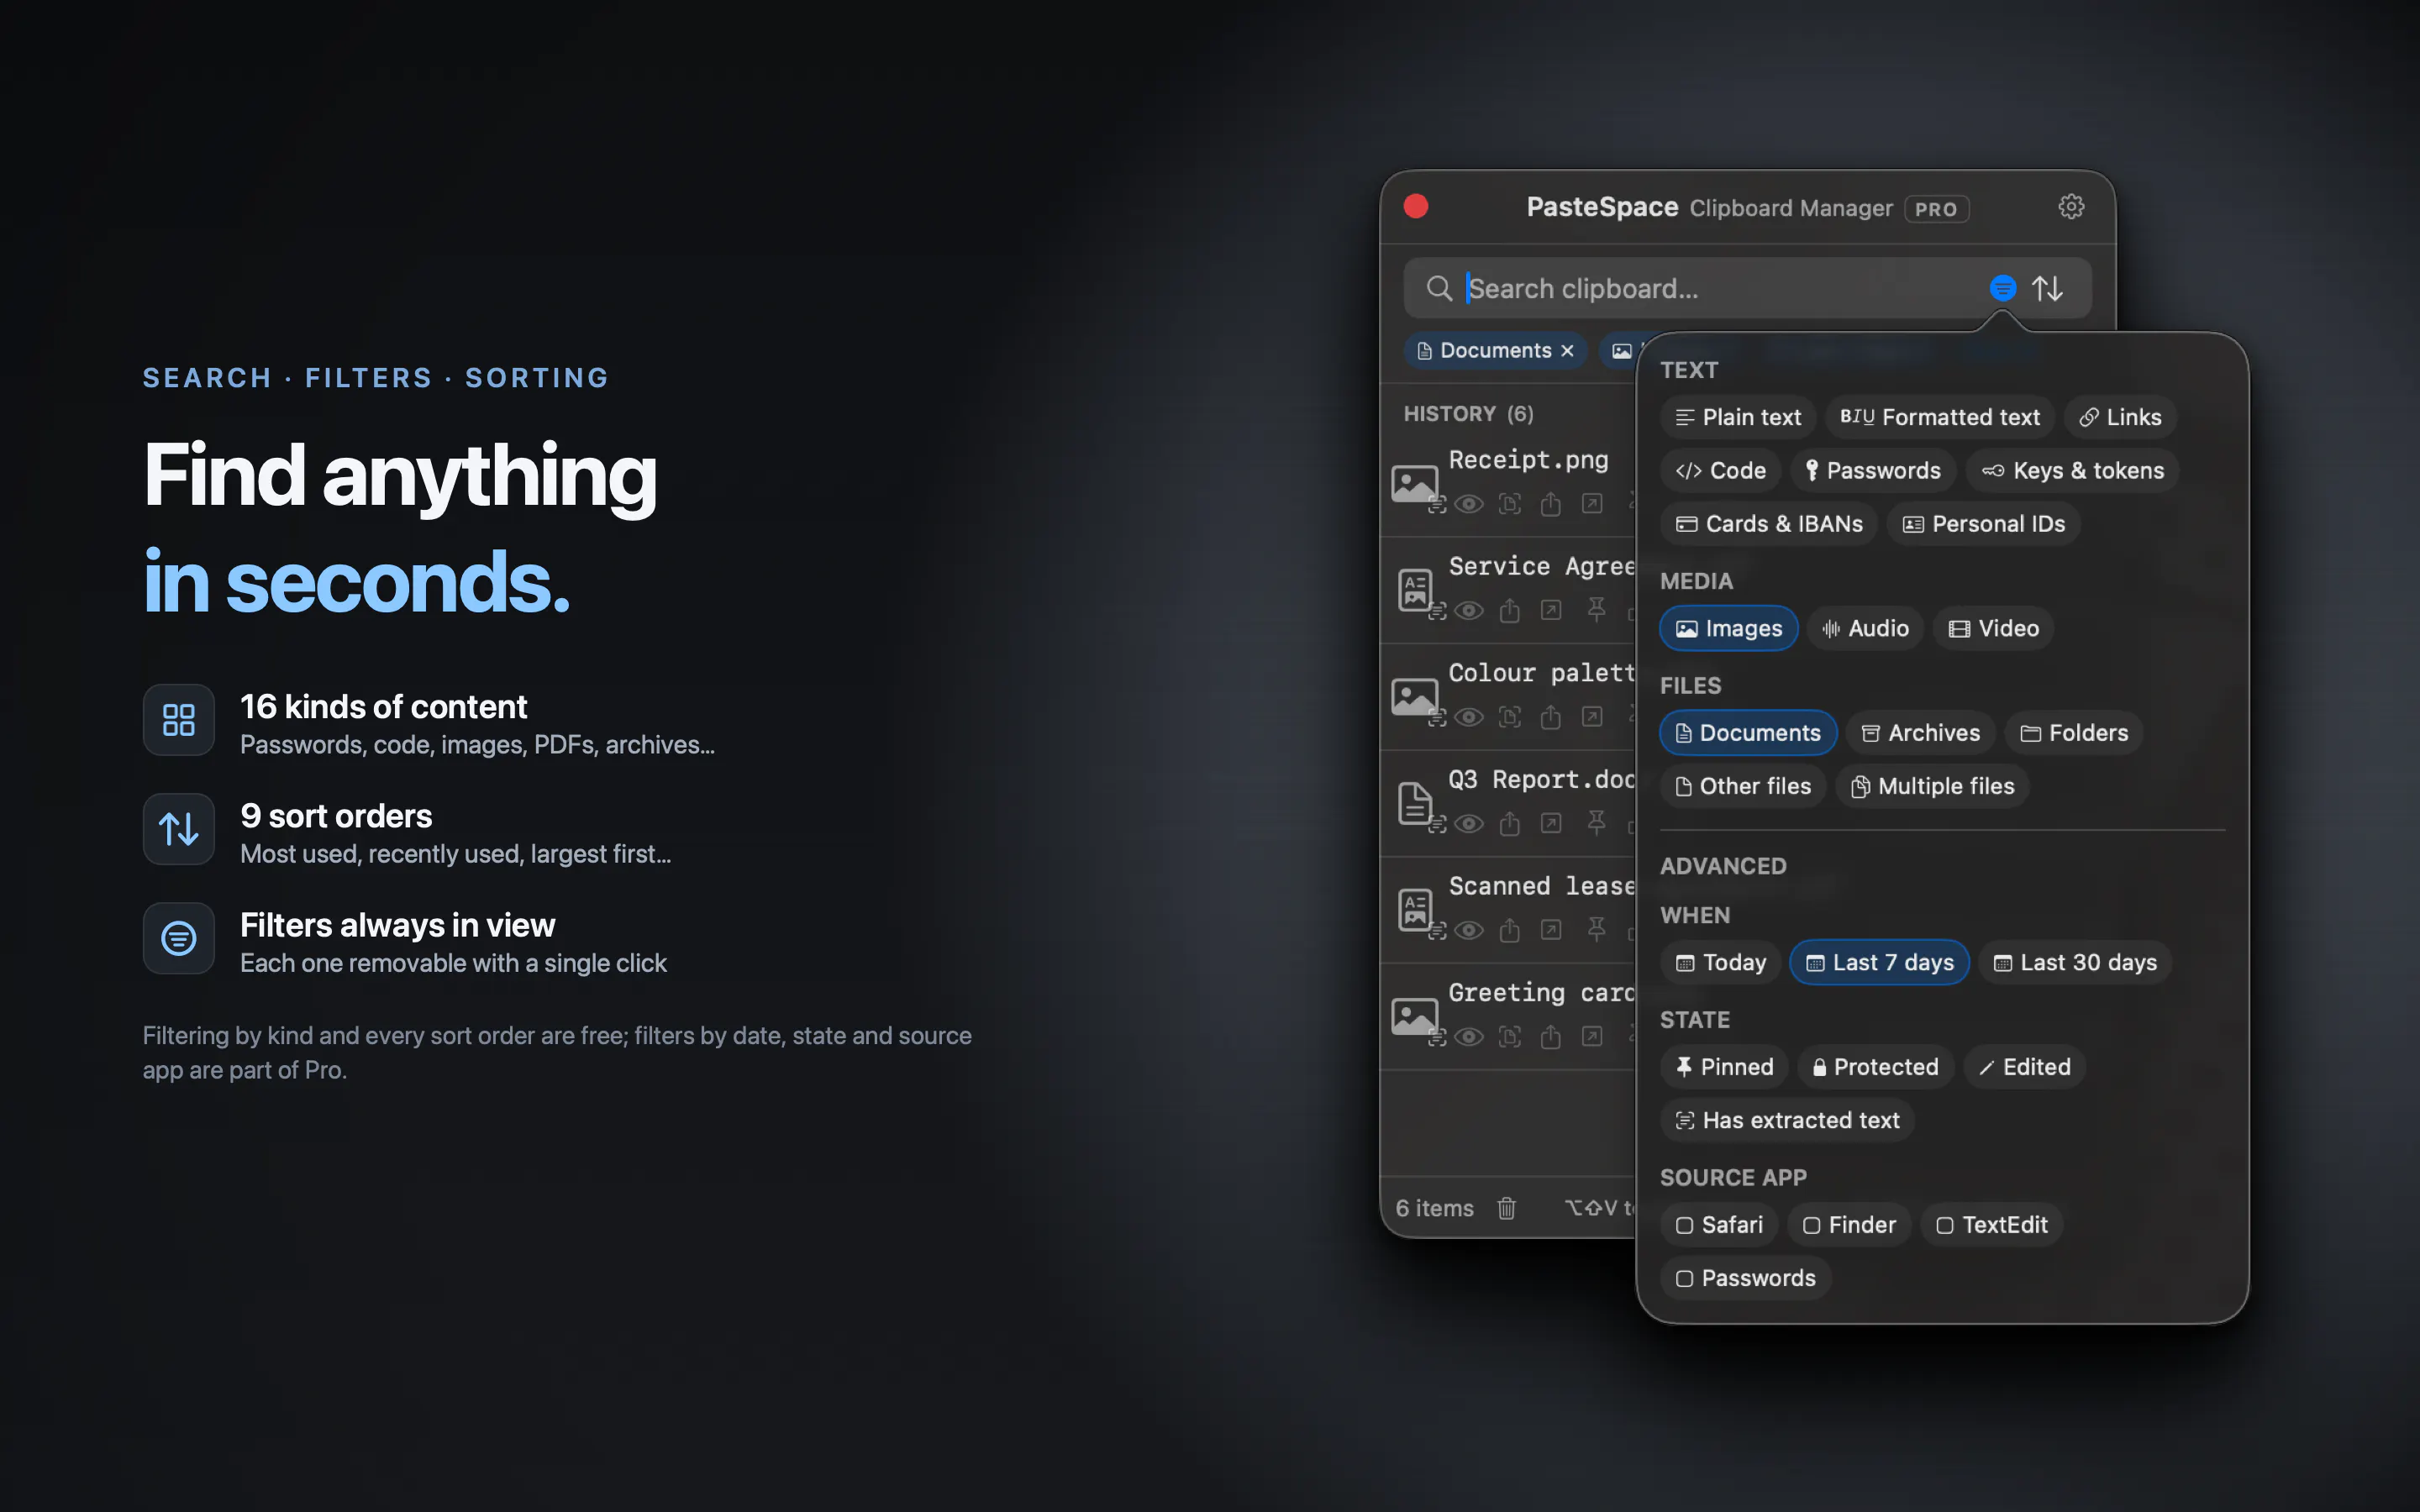
Task: Share the Colour palette item
Action: (x=1550, y=717)
